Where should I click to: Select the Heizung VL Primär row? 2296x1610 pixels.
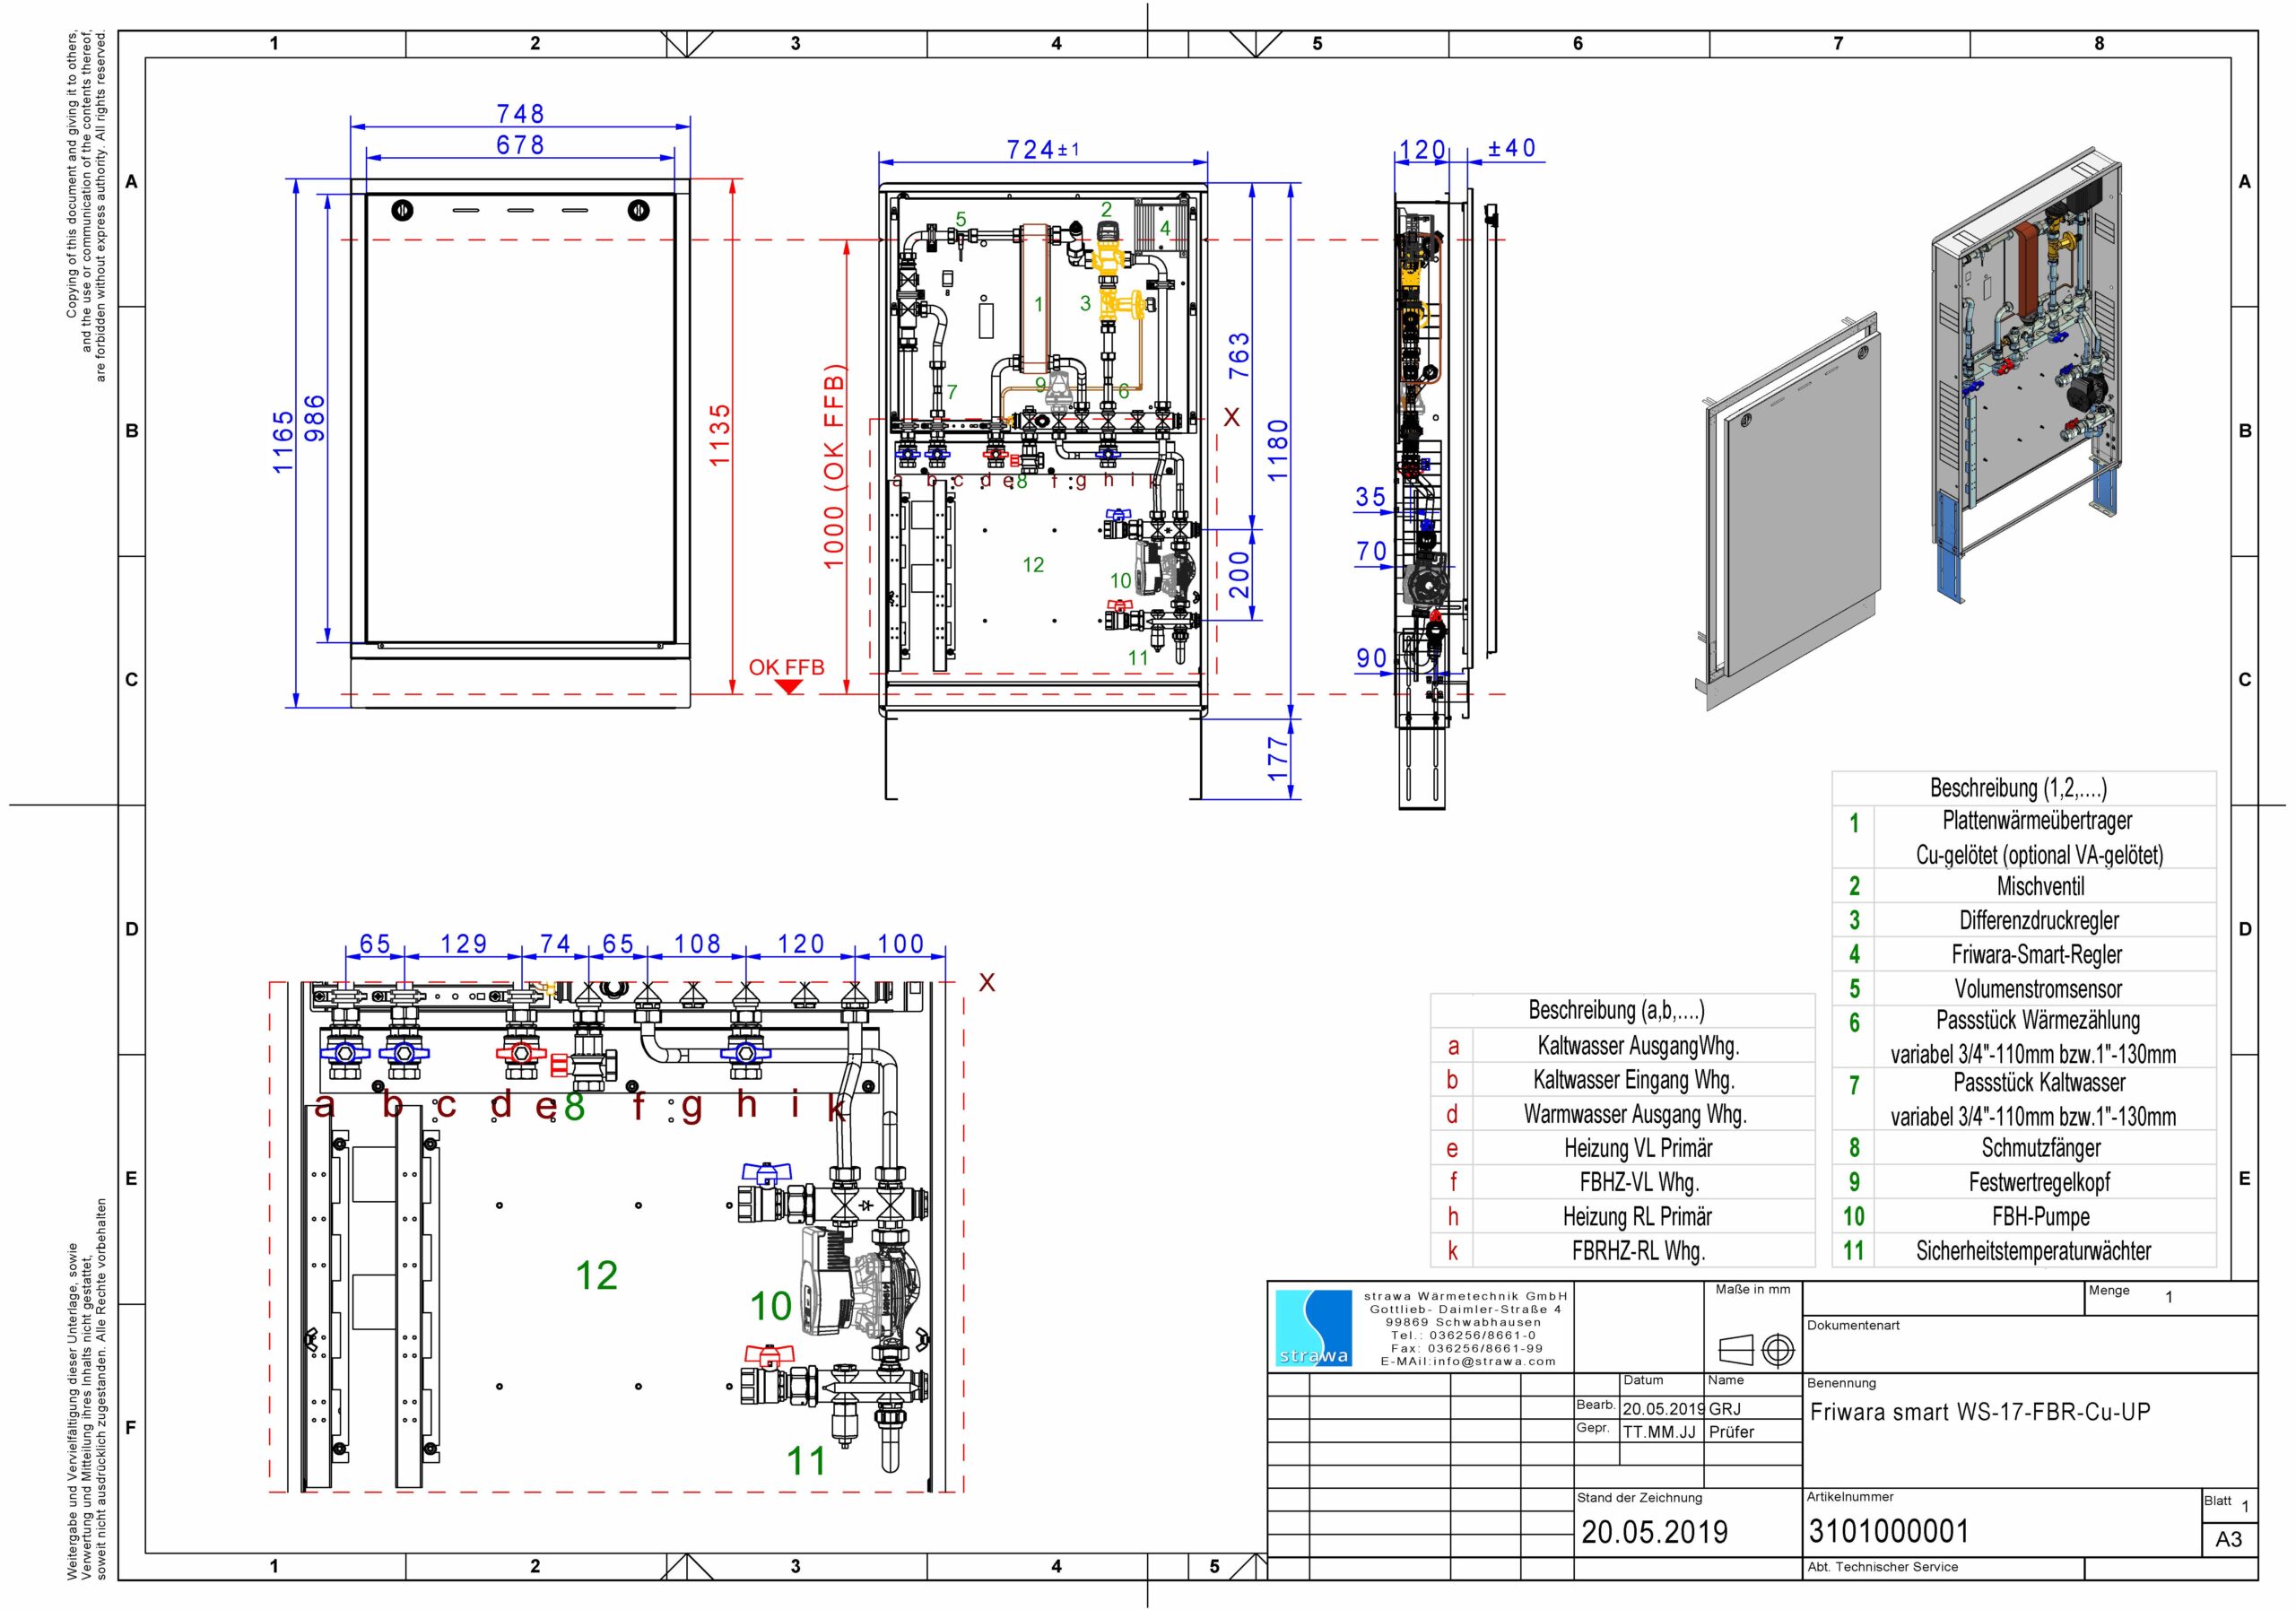(1623, 1148)
